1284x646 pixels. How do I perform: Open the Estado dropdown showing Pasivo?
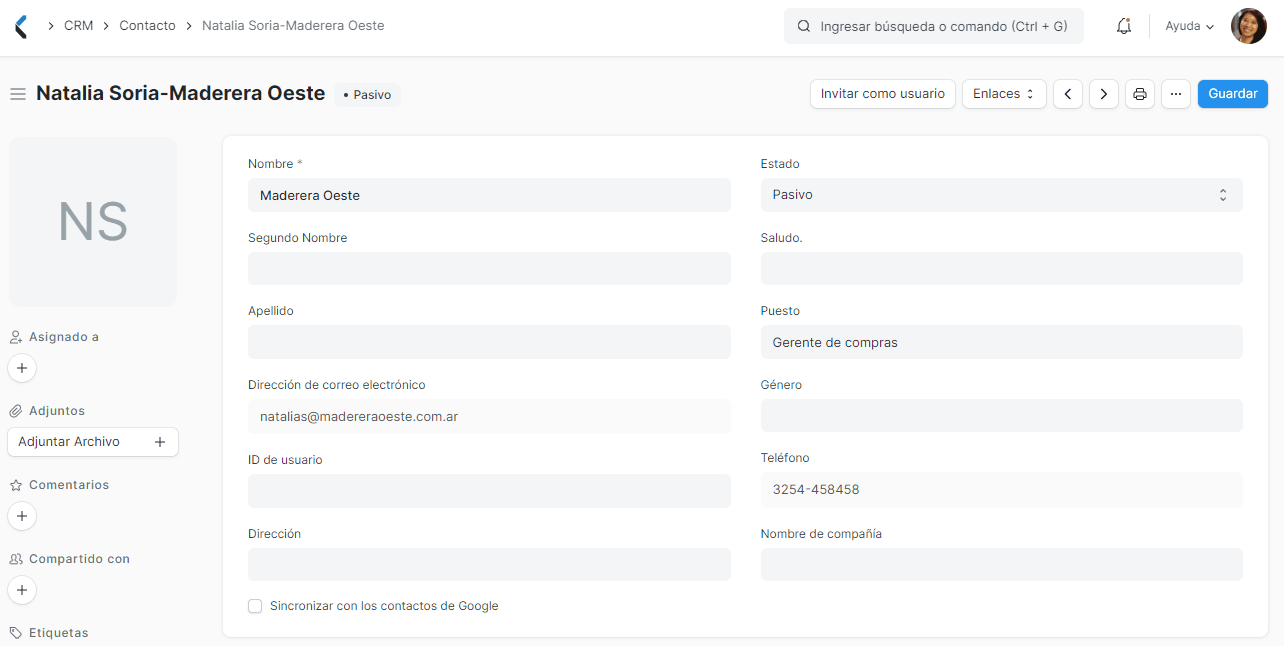(x=1001, y=195)
